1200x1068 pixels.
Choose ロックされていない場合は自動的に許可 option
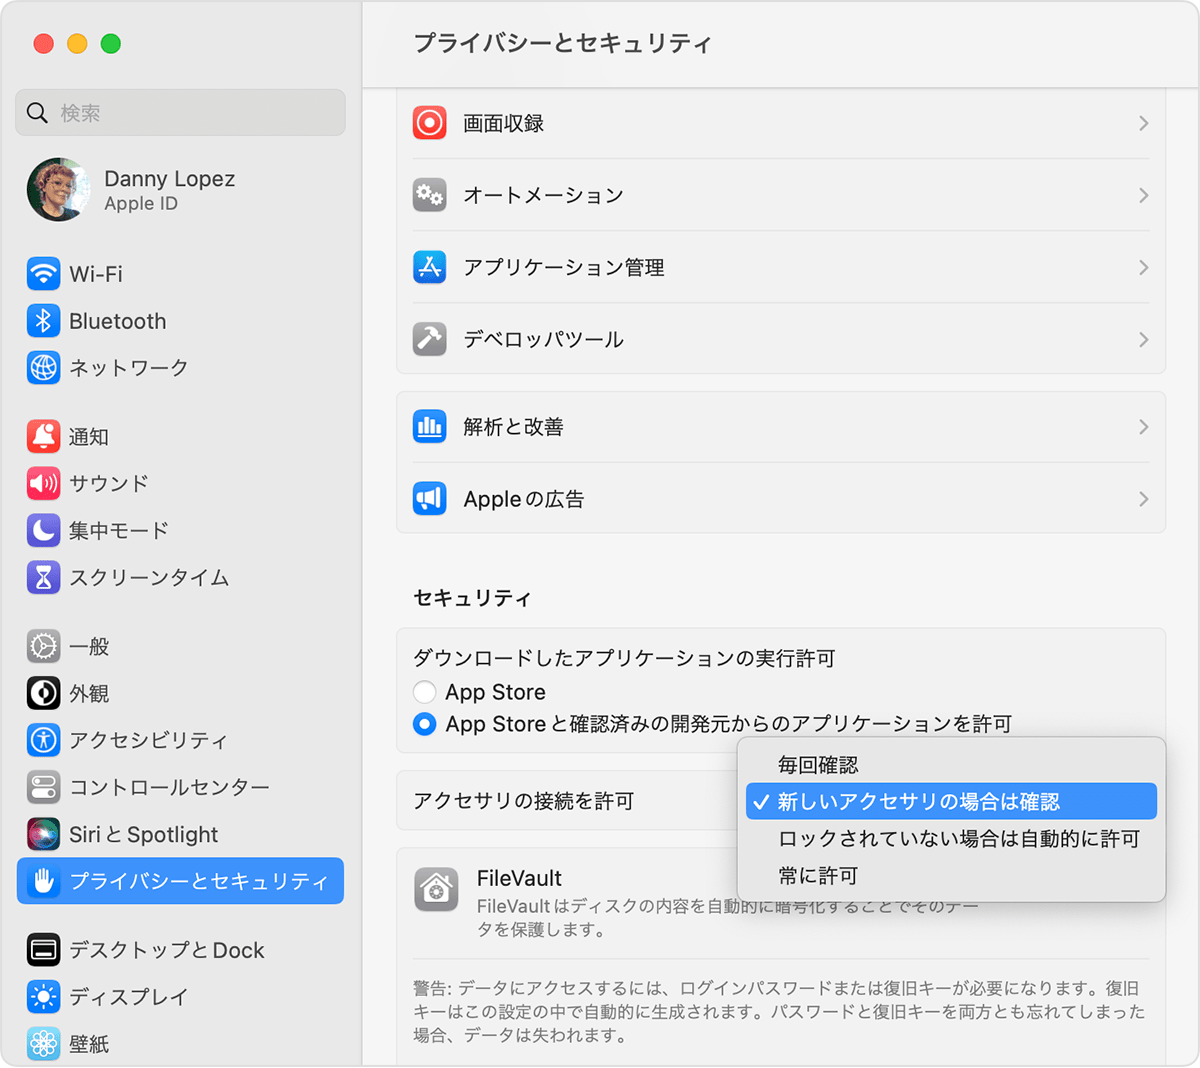point(951,839)
